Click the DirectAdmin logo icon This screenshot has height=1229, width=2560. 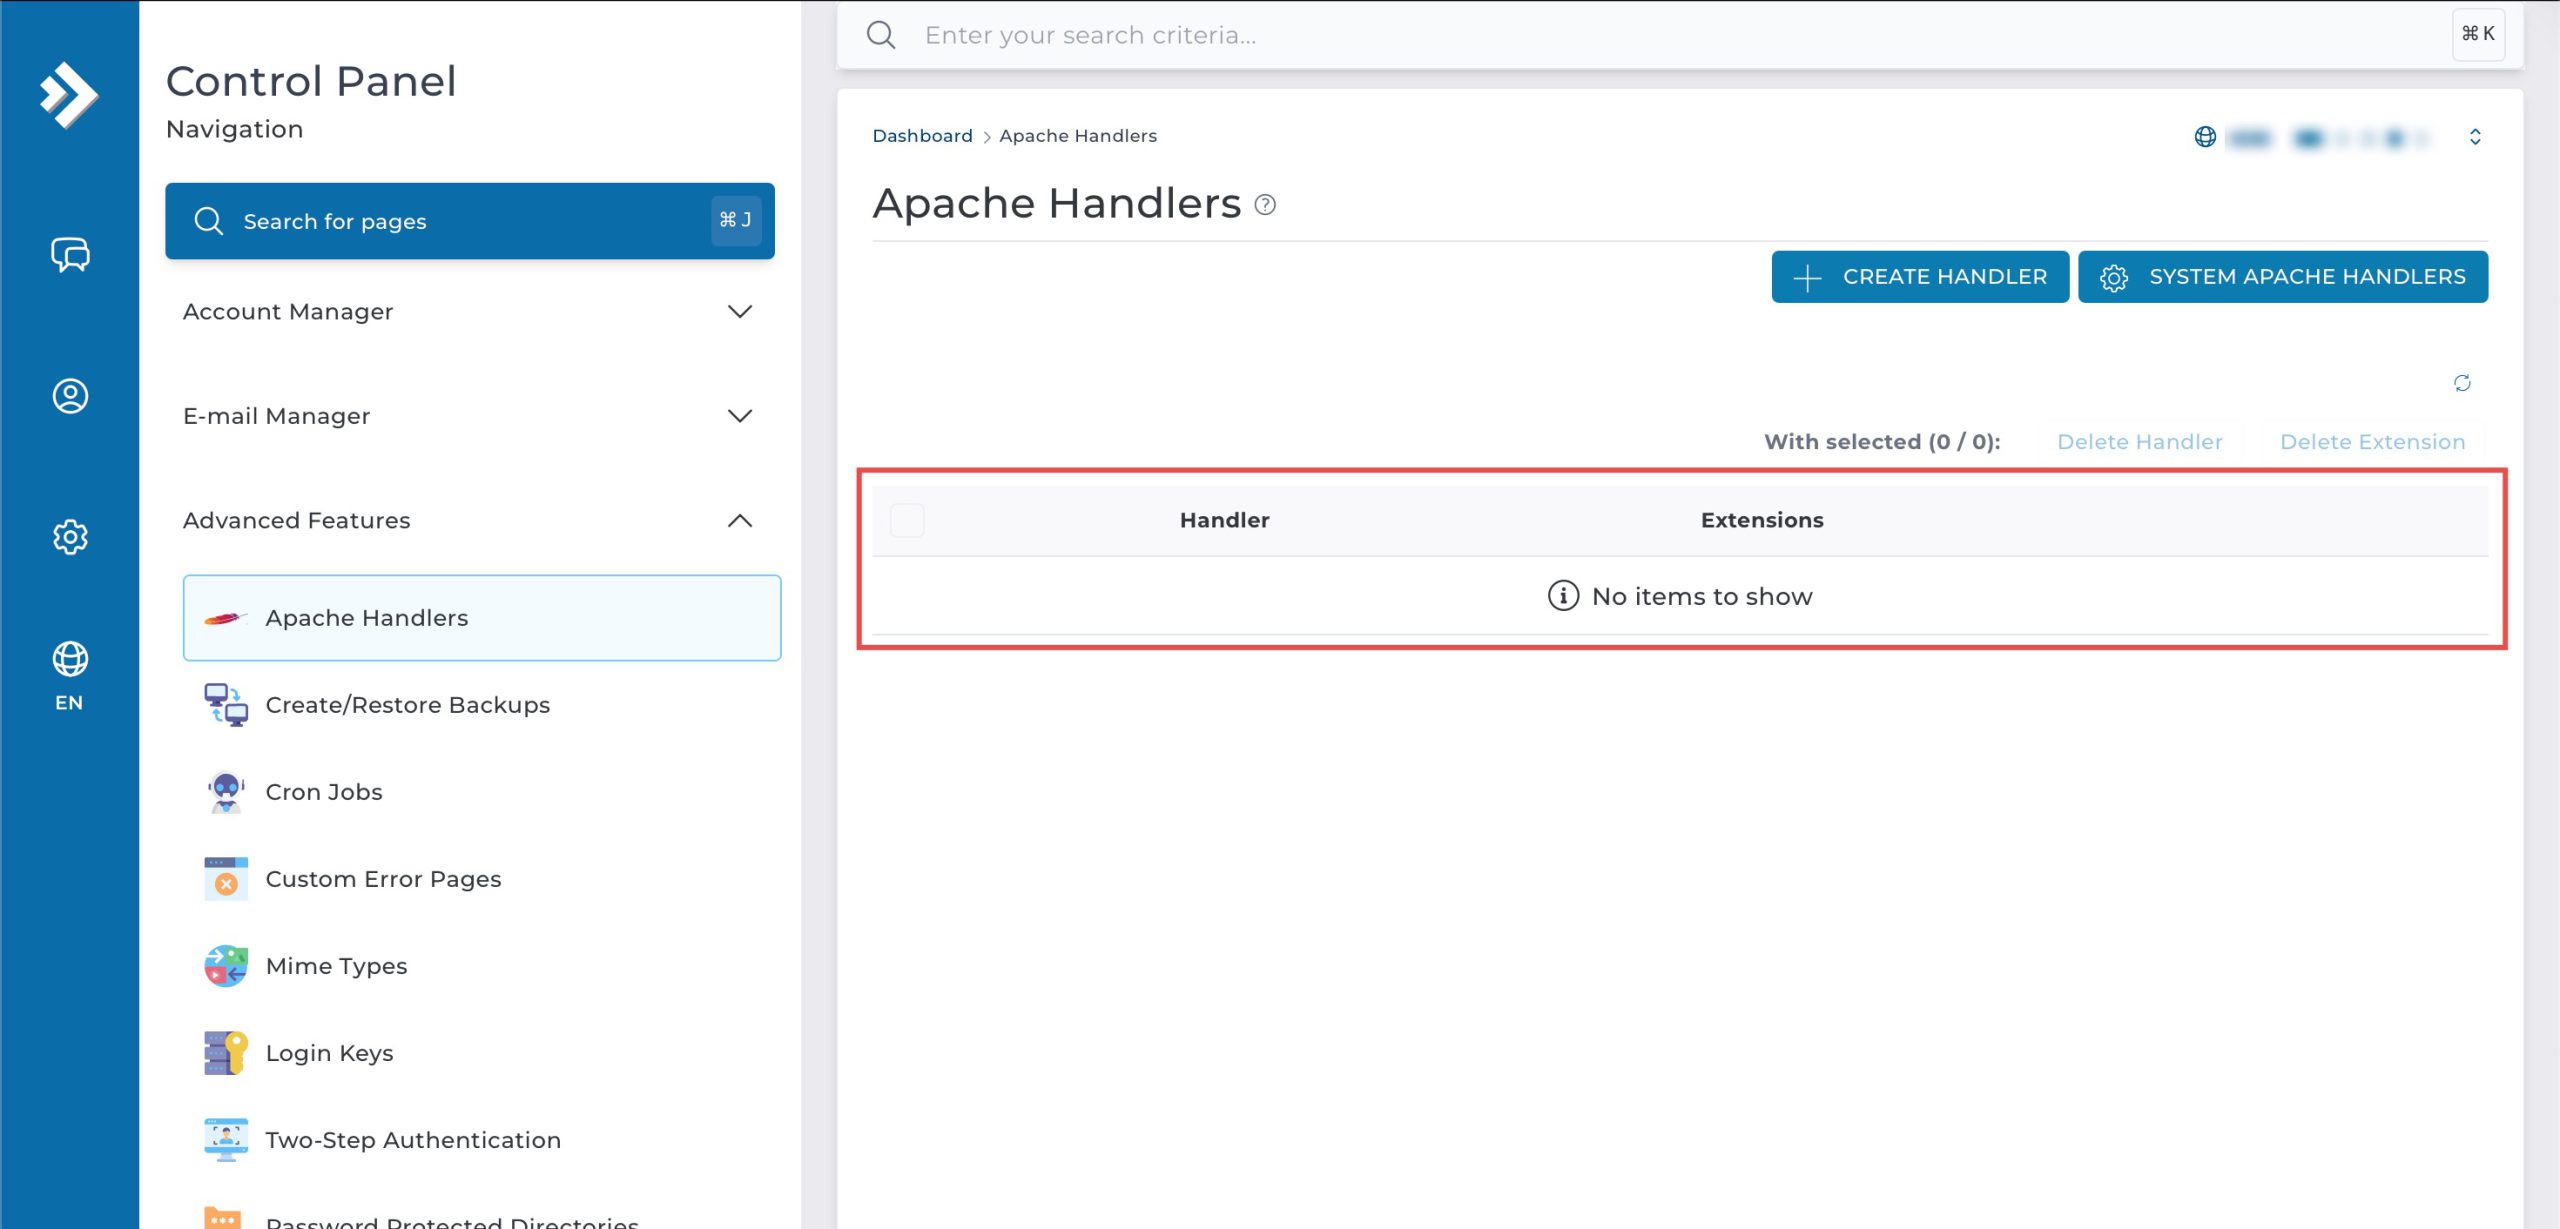coord(68,95)
